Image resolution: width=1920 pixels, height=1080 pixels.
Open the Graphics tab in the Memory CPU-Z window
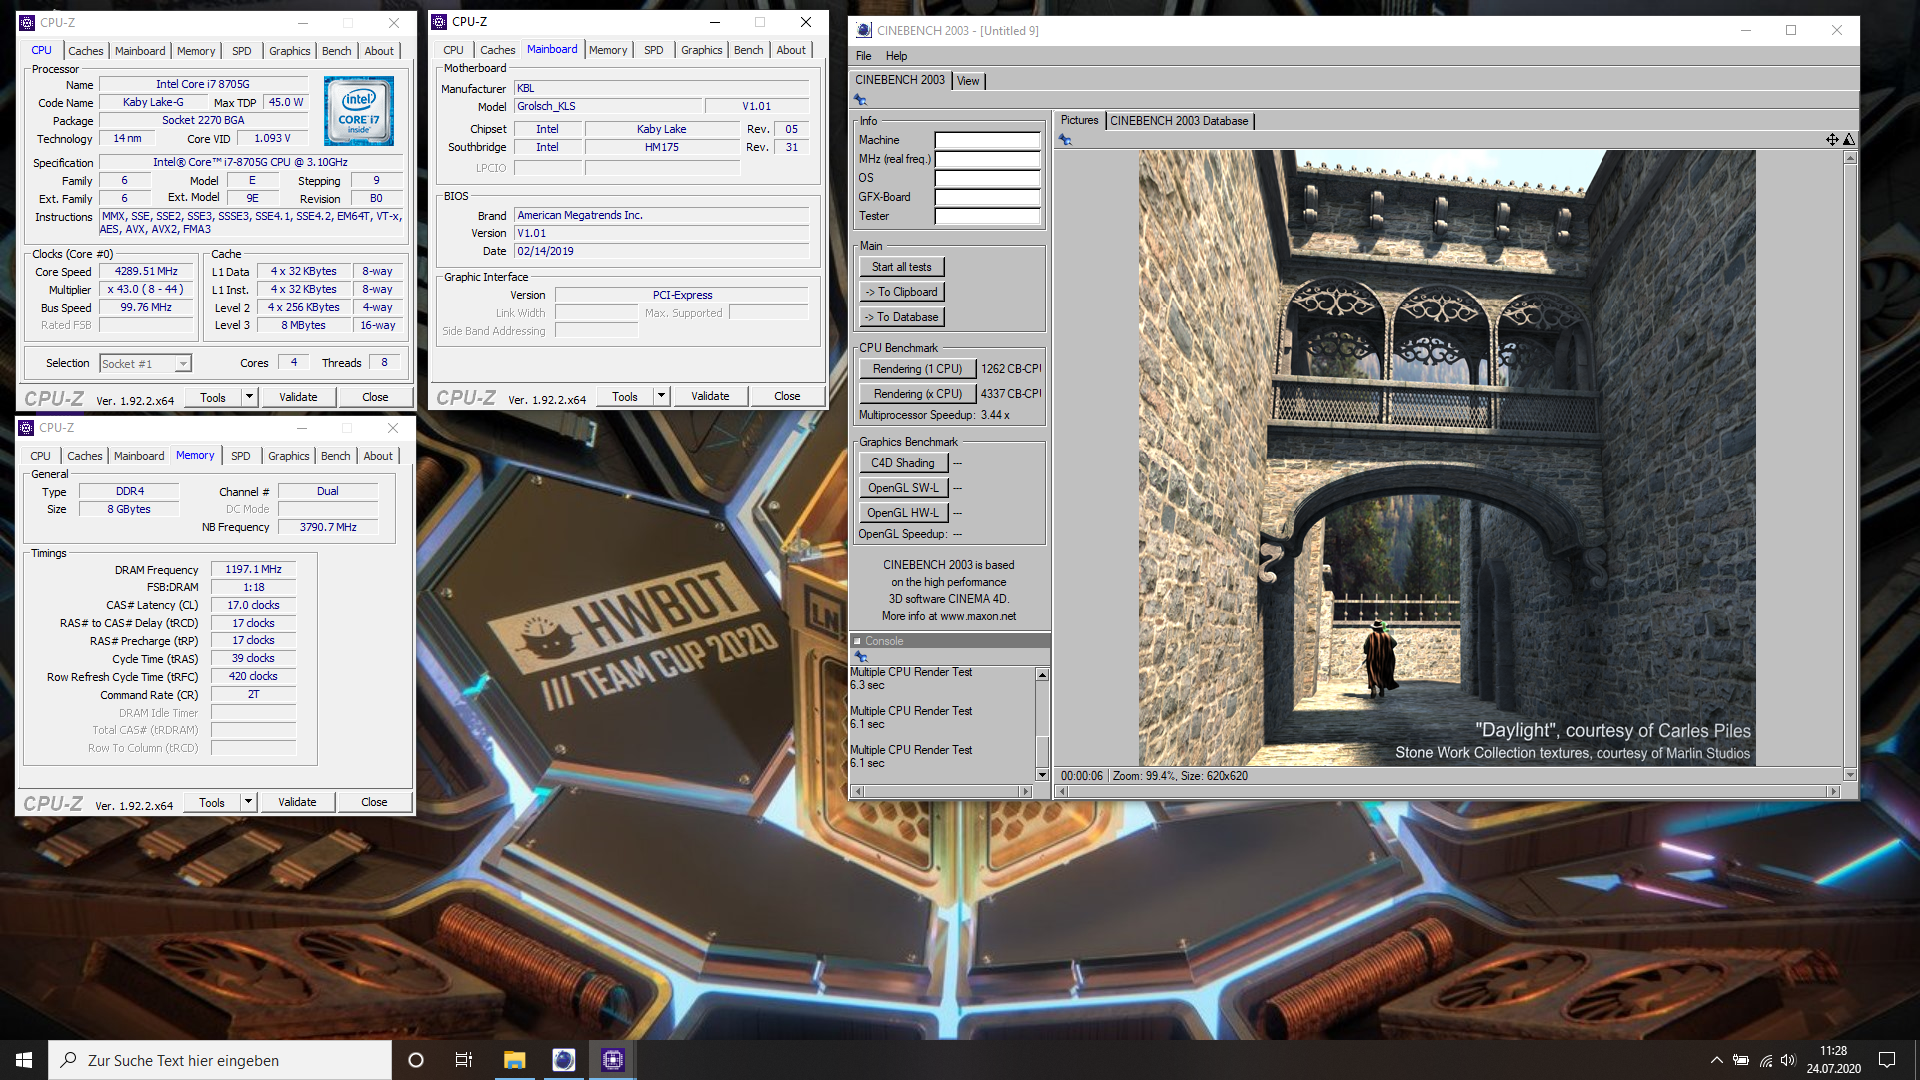pos(289,456)
